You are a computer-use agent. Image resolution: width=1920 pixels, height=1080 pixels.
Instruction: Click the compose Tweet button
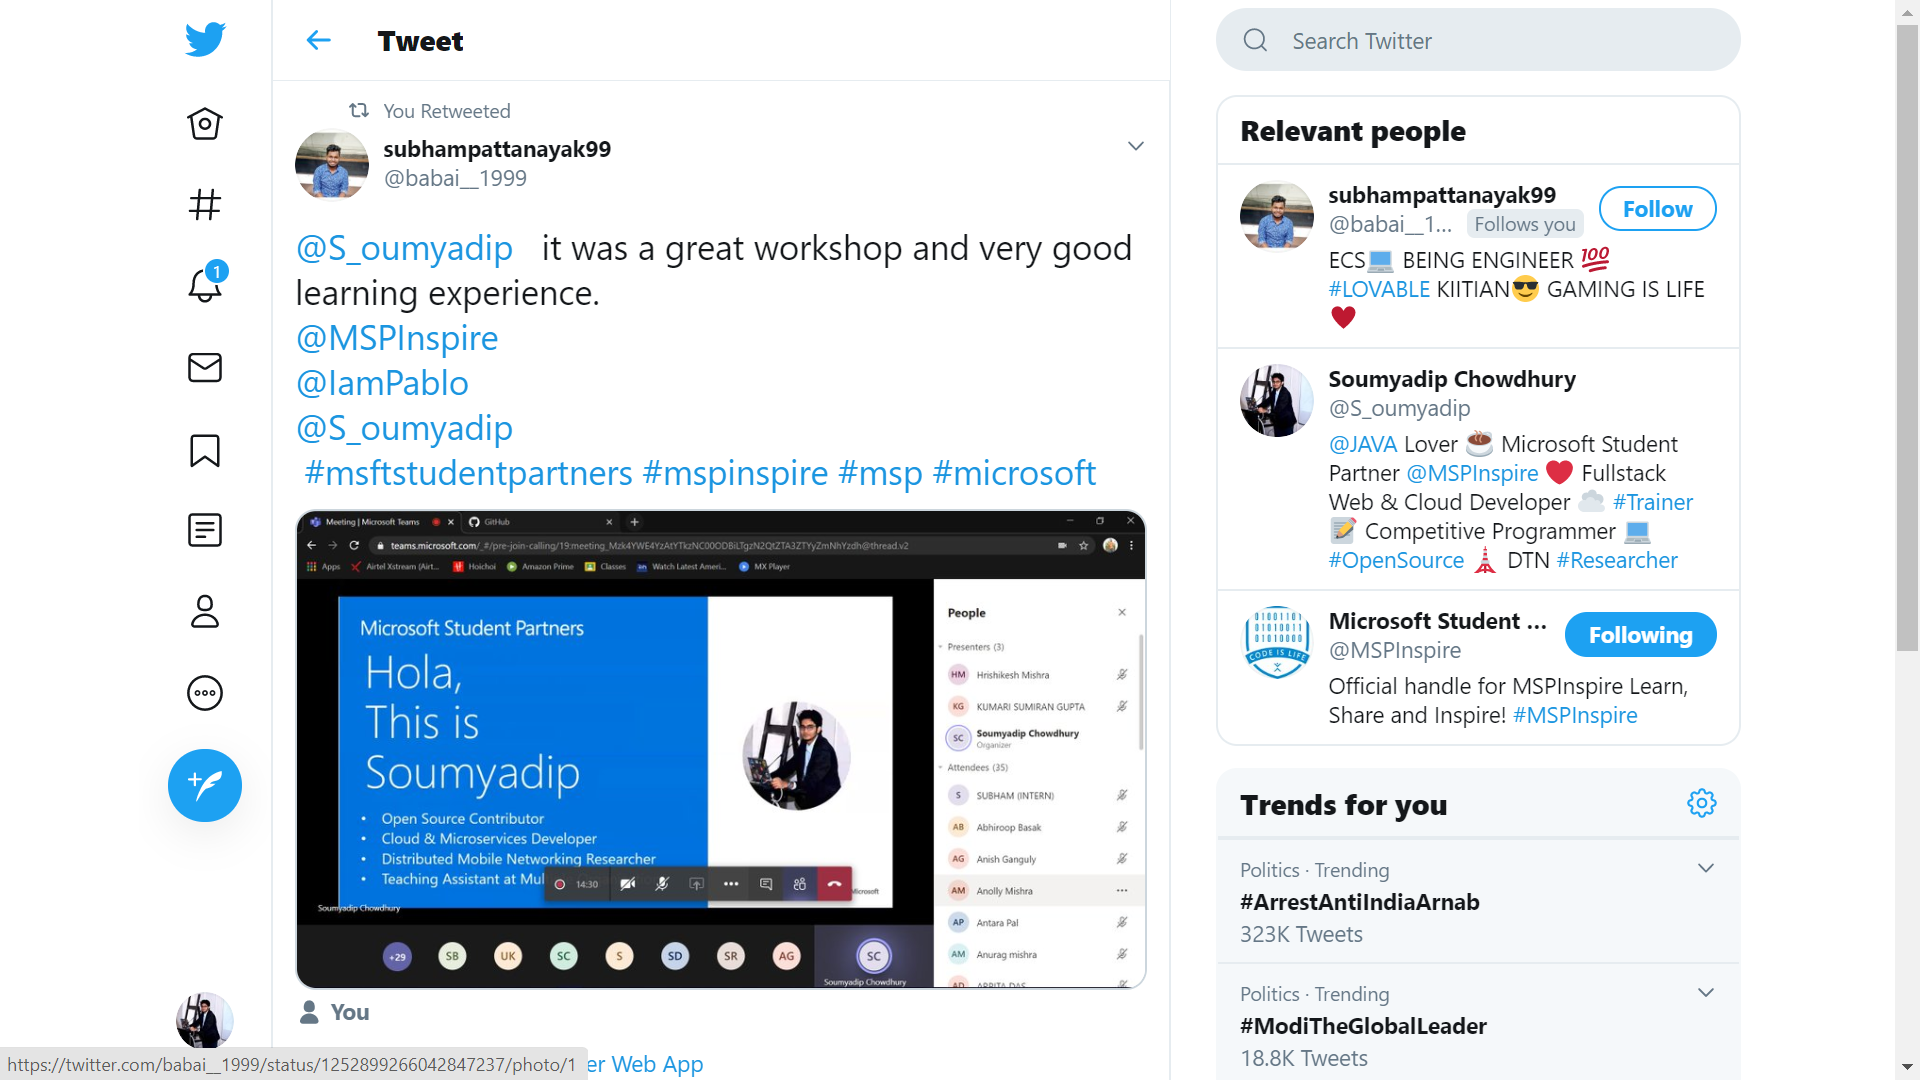[205, 786]
